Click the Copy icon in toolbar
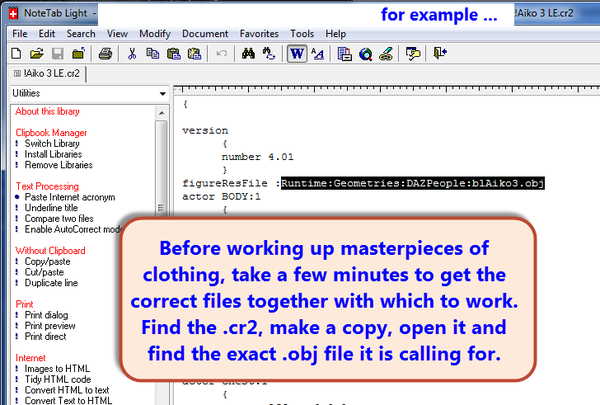The width and height of the screenshot is (600, 405). coord(153,53)
